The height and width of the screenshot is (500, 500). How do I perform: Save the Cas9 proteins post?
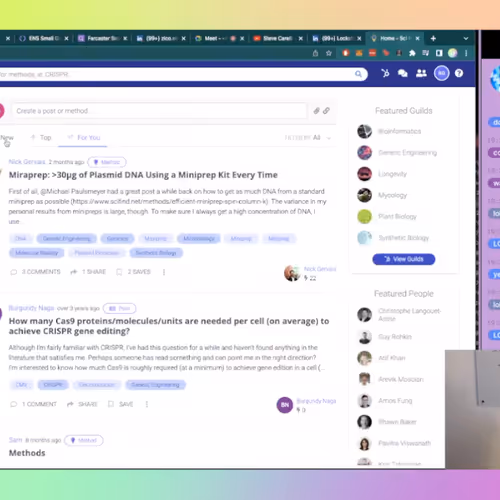[120, 404]
